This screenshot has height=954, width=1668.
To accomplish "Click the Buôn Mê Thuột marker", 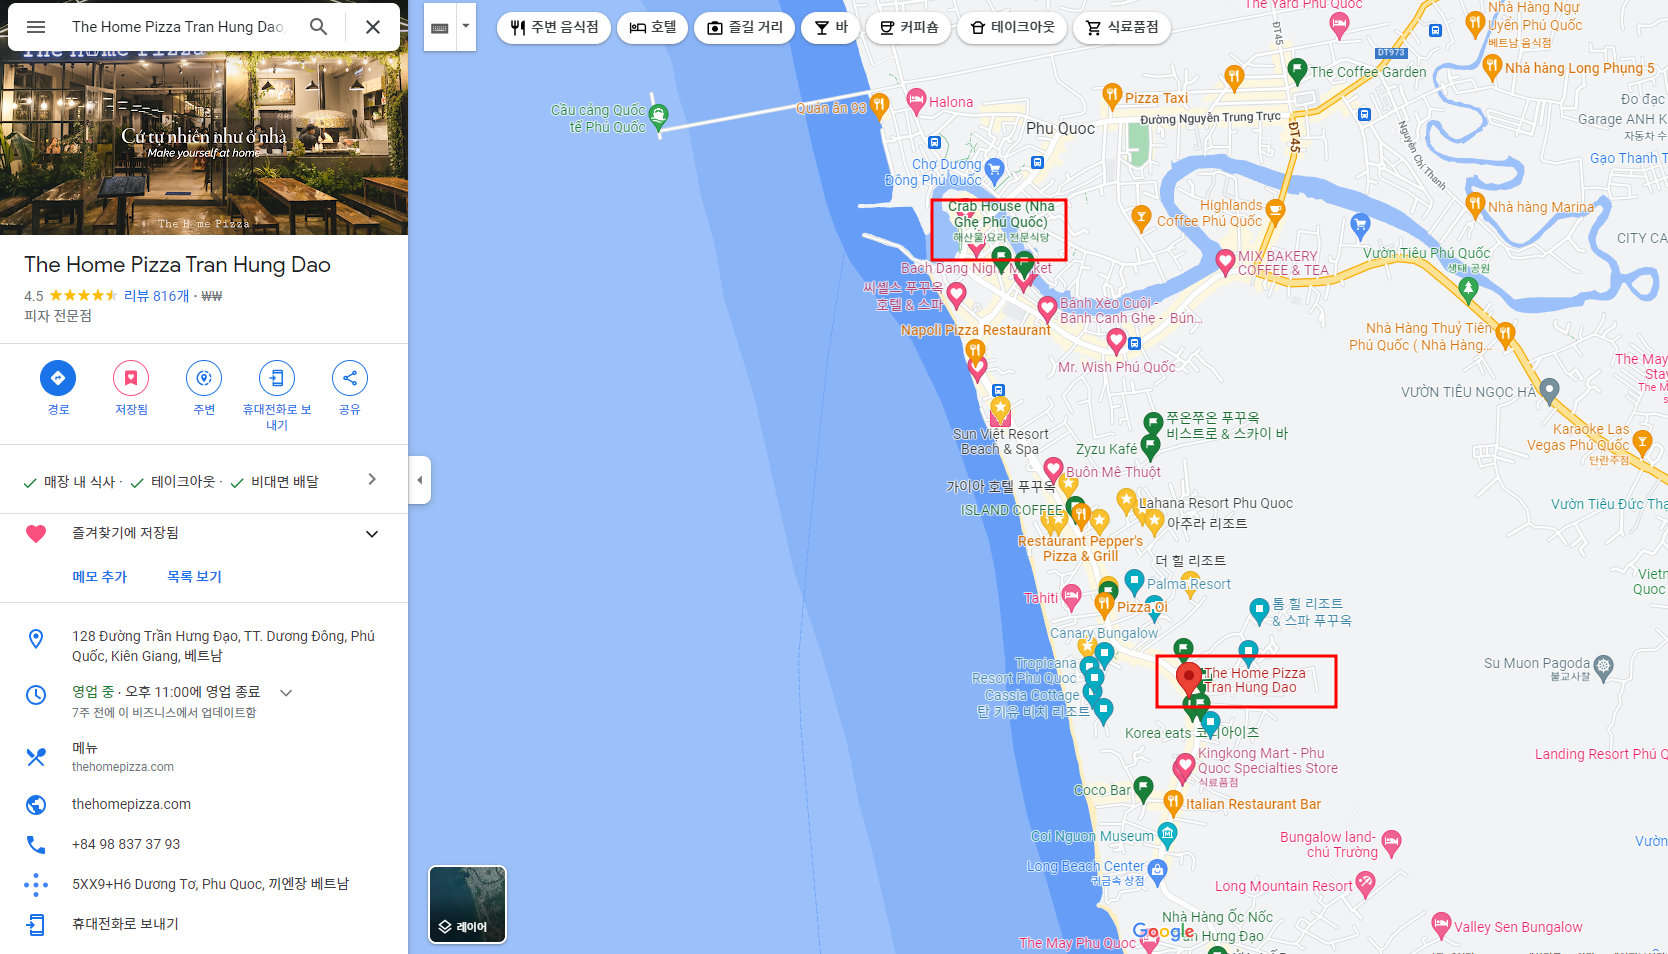I will point(1053,468).
